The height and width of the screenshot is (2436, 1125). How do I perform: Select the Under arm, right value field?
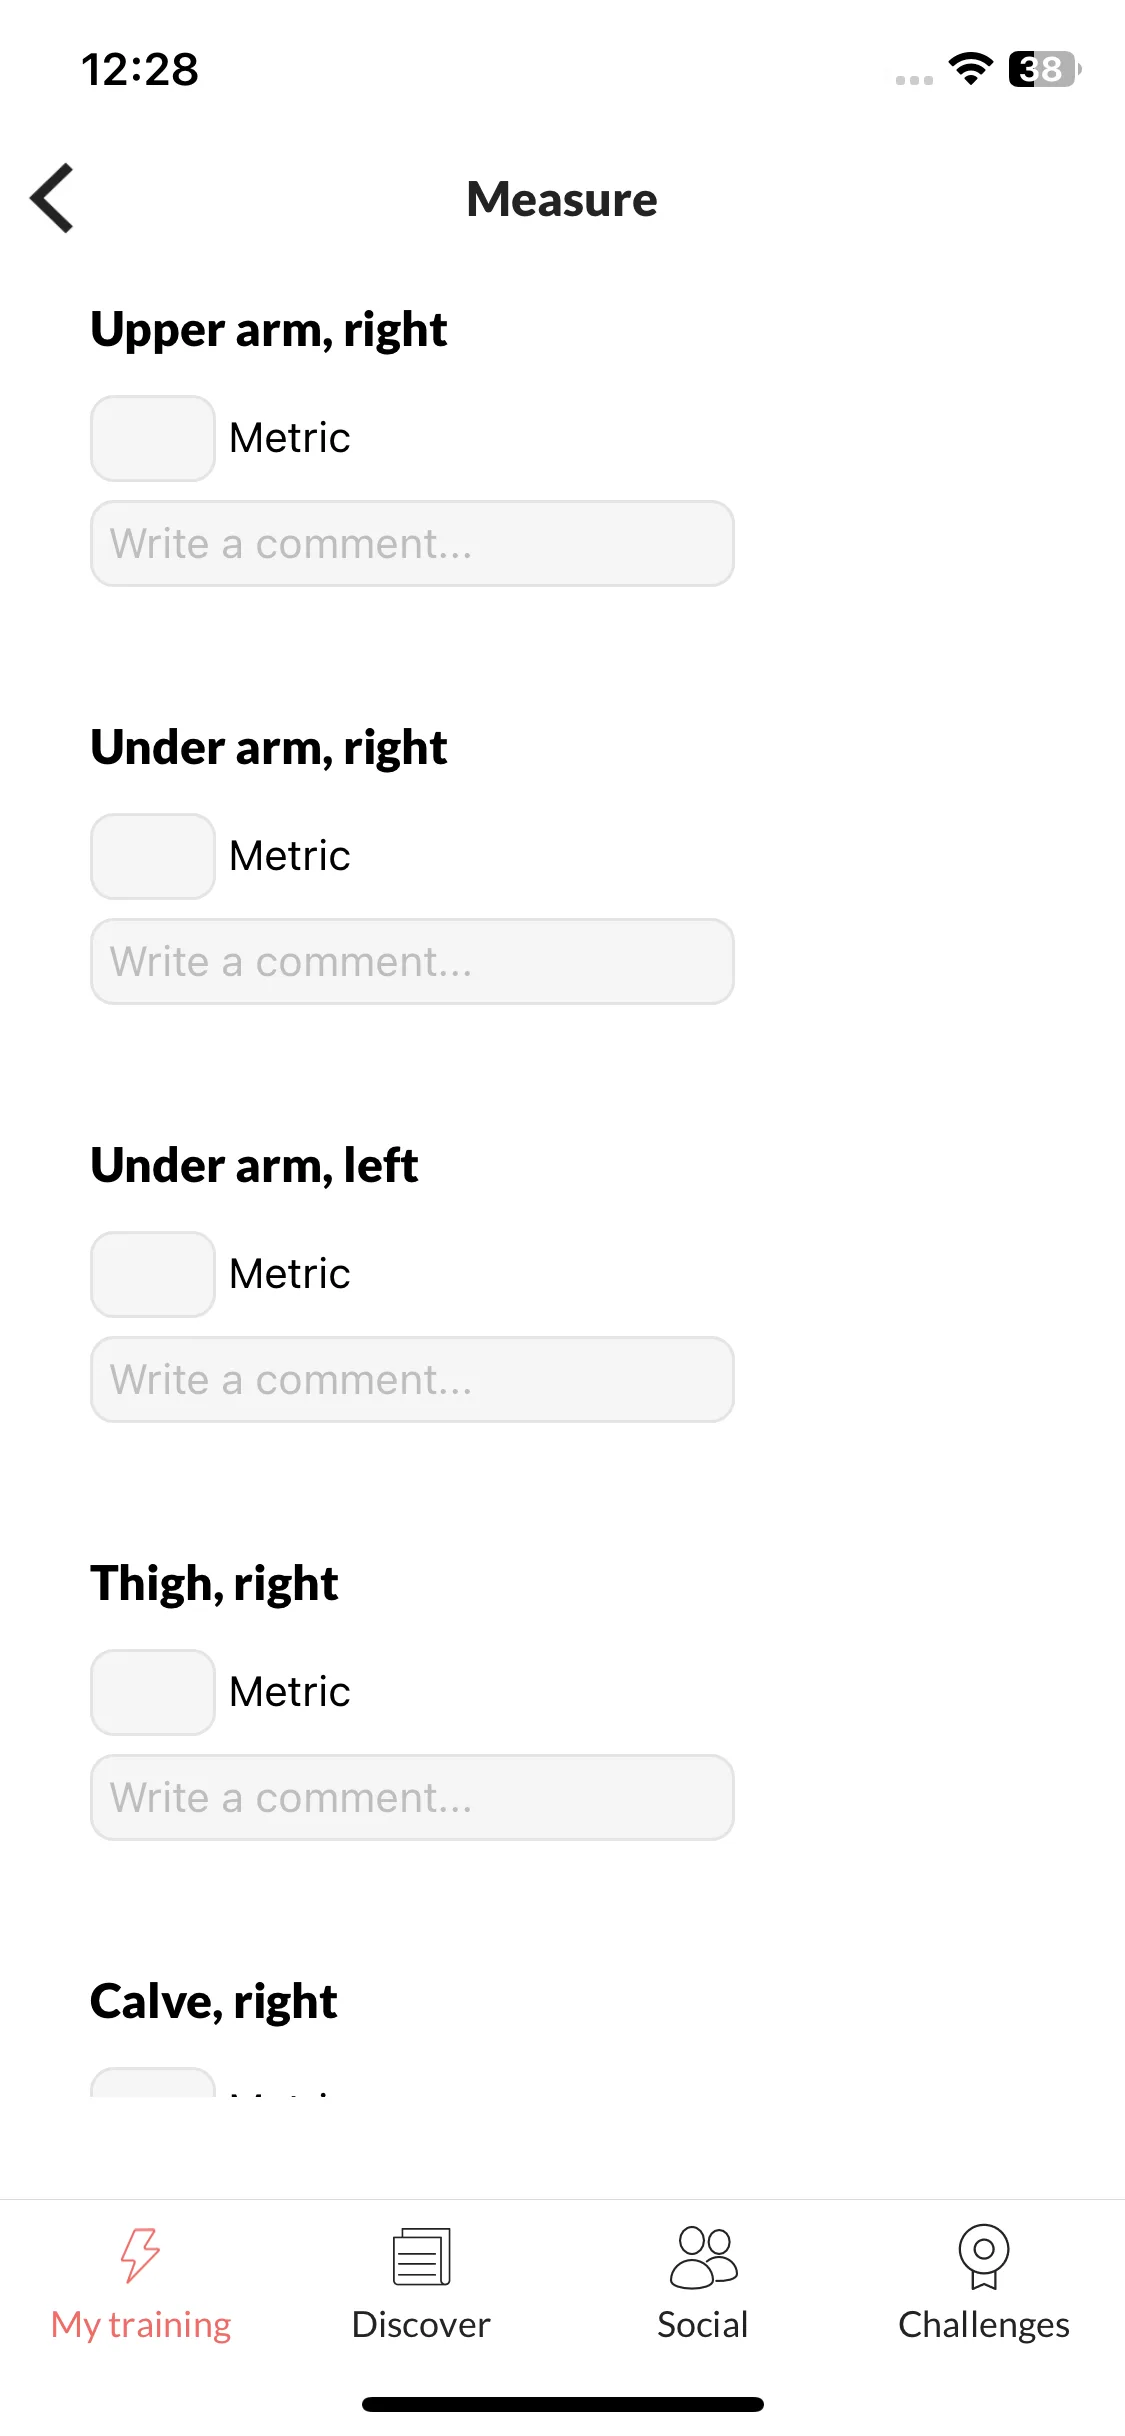tap(153, 856)
